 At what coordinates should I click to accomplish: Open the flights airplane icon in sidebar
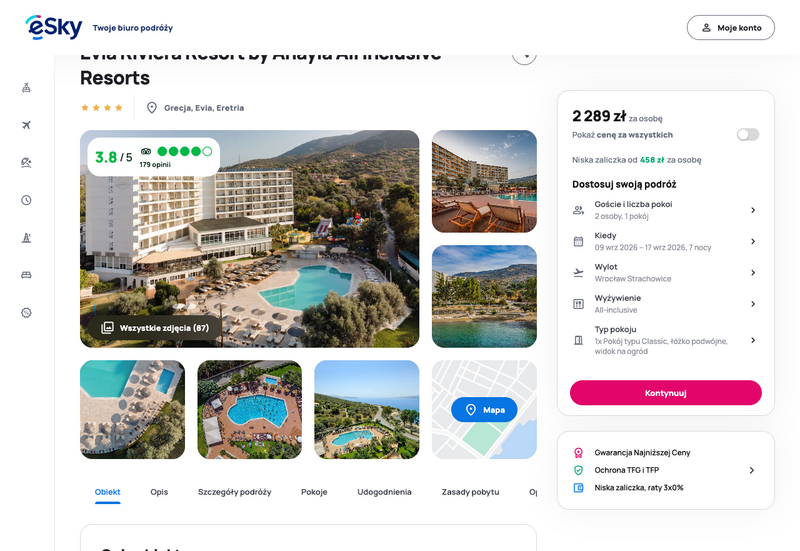(27, 125)
